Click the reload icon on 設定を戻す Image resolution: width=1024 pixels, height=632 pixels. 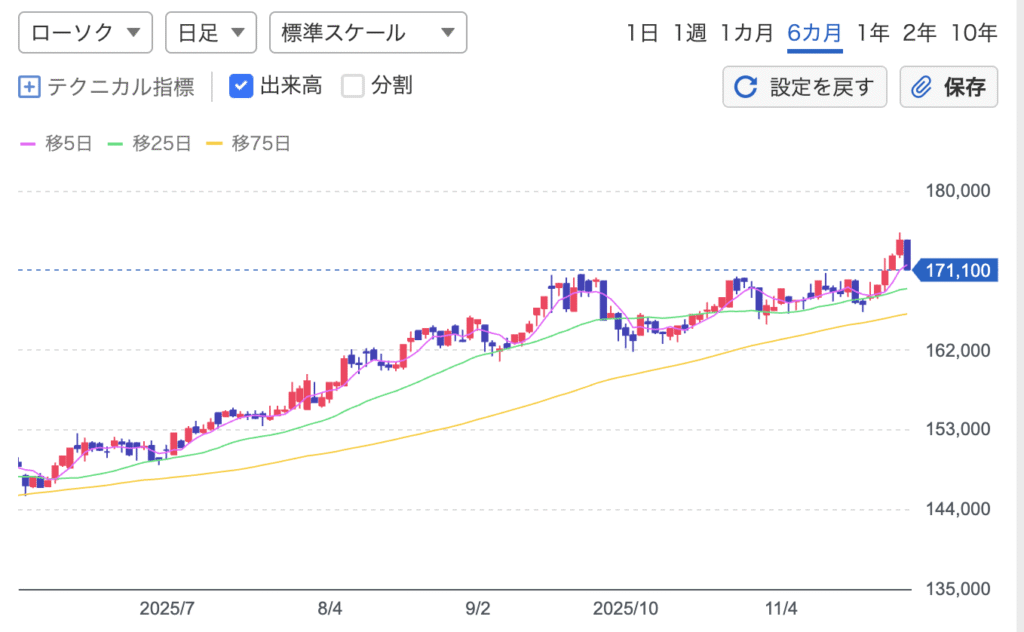tap(746, 87)
